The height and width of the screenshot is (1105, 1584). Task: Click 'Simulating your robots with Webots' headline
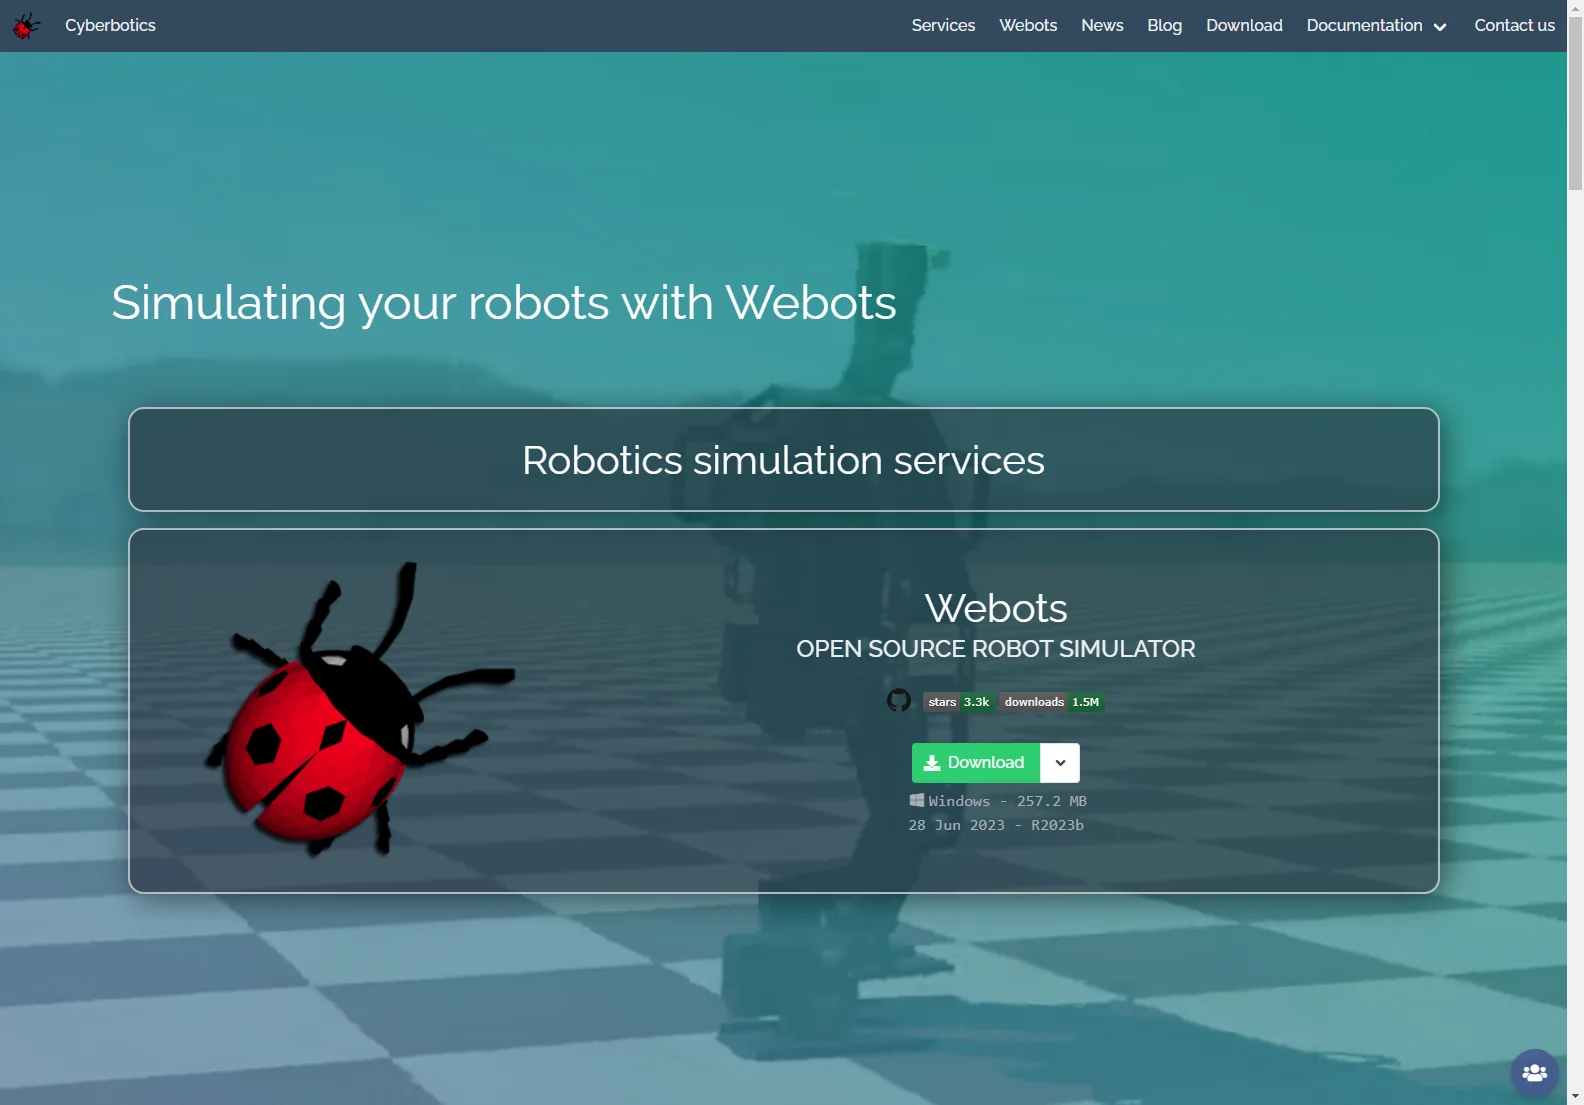click(x=504, y=303)
